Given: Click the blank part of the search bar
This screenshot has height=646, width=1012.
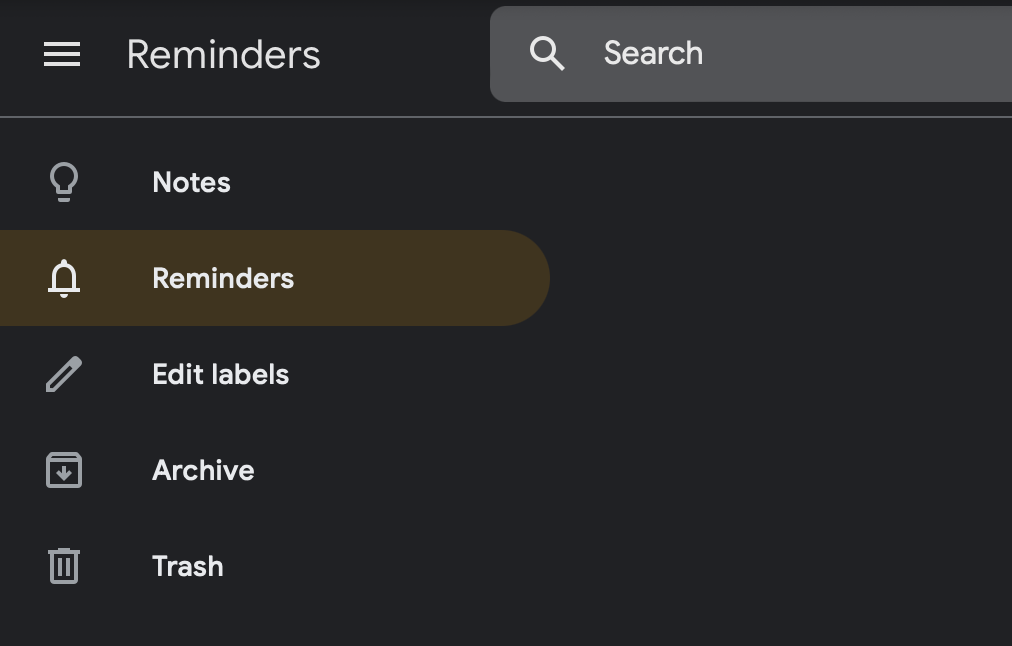Looking at the screenshot, I should point(858,54).
